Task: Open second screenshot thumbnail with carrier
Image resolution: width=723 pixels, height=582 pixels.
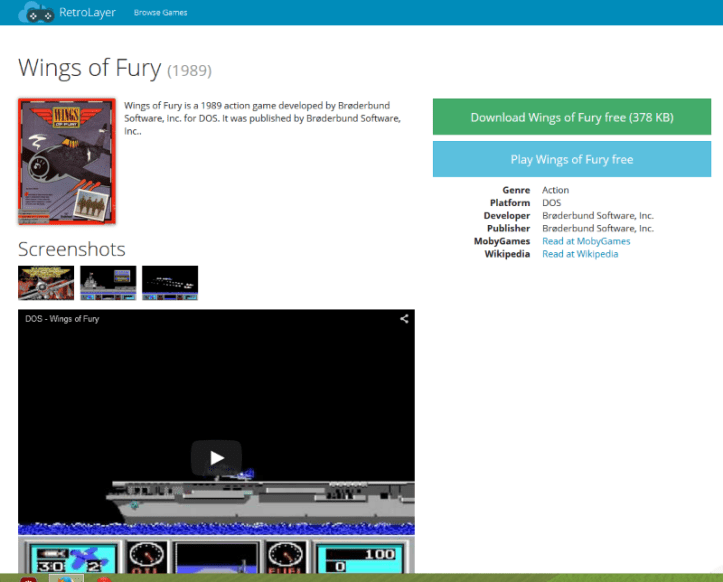Action: (x=108, y=283)
